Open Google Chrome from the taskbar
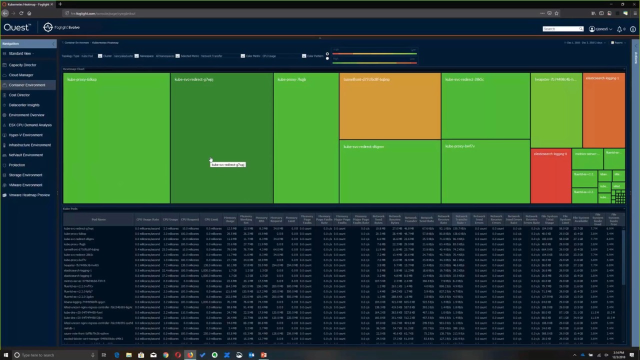Image resolution: width=640 pixels, height=360 pixels. 166,355
